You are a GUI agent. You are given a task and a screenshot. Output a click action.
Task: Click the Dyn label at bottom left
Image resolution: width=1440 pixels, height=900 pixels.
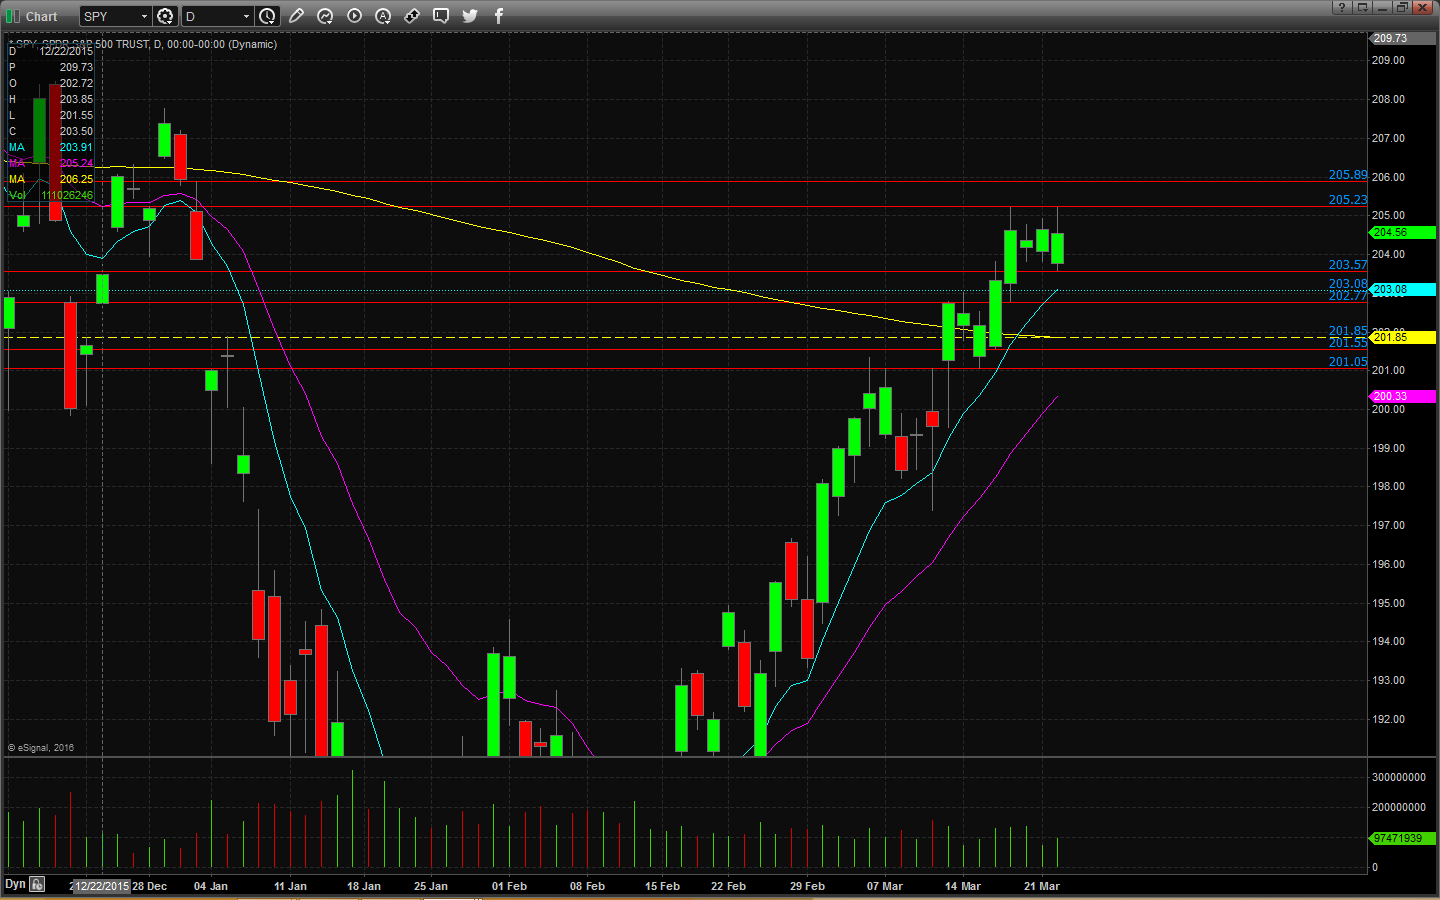click(15, 884)
